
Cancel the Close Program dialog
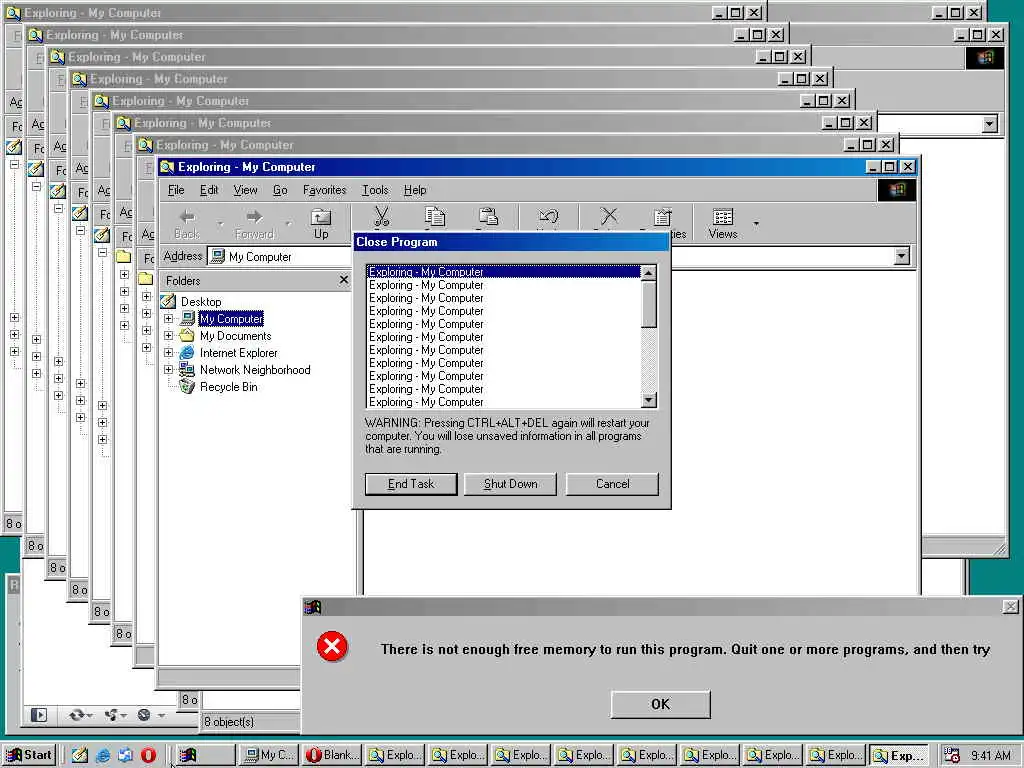click(613, 484)
